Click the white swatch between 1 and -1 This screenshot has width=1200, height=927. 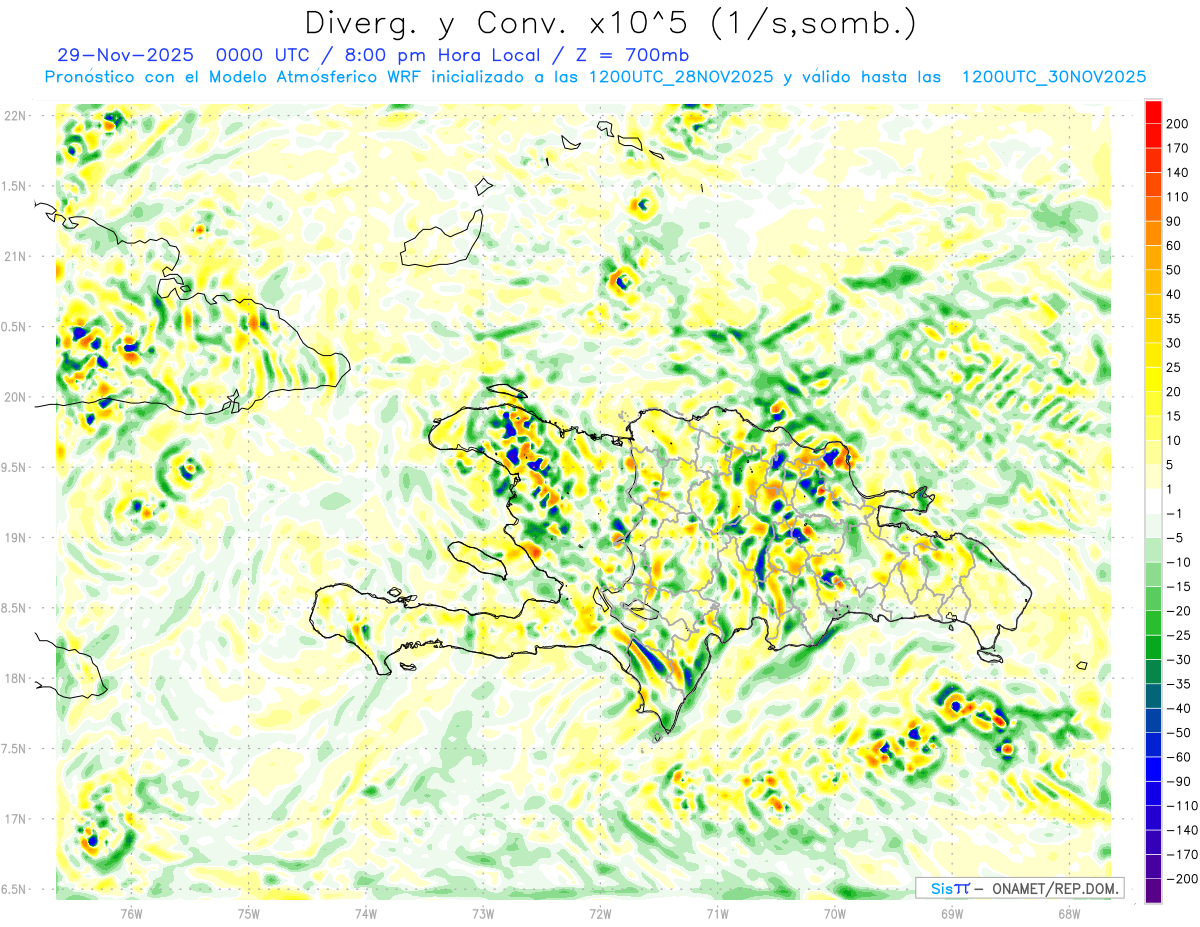click(x=1153, y=501)
